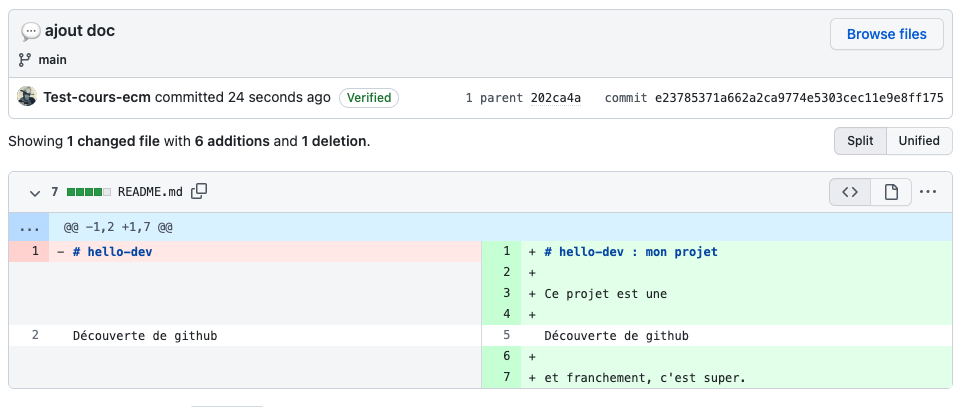Open parent commit 202ca4a
The image size is (970, 407).
pos(555,98)
